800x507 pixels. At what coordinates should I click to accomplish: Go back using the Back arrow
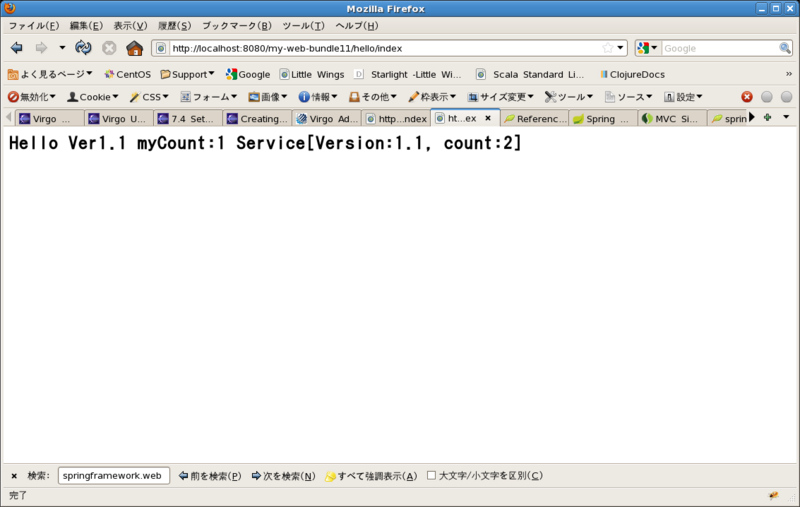tap(16, 48)
